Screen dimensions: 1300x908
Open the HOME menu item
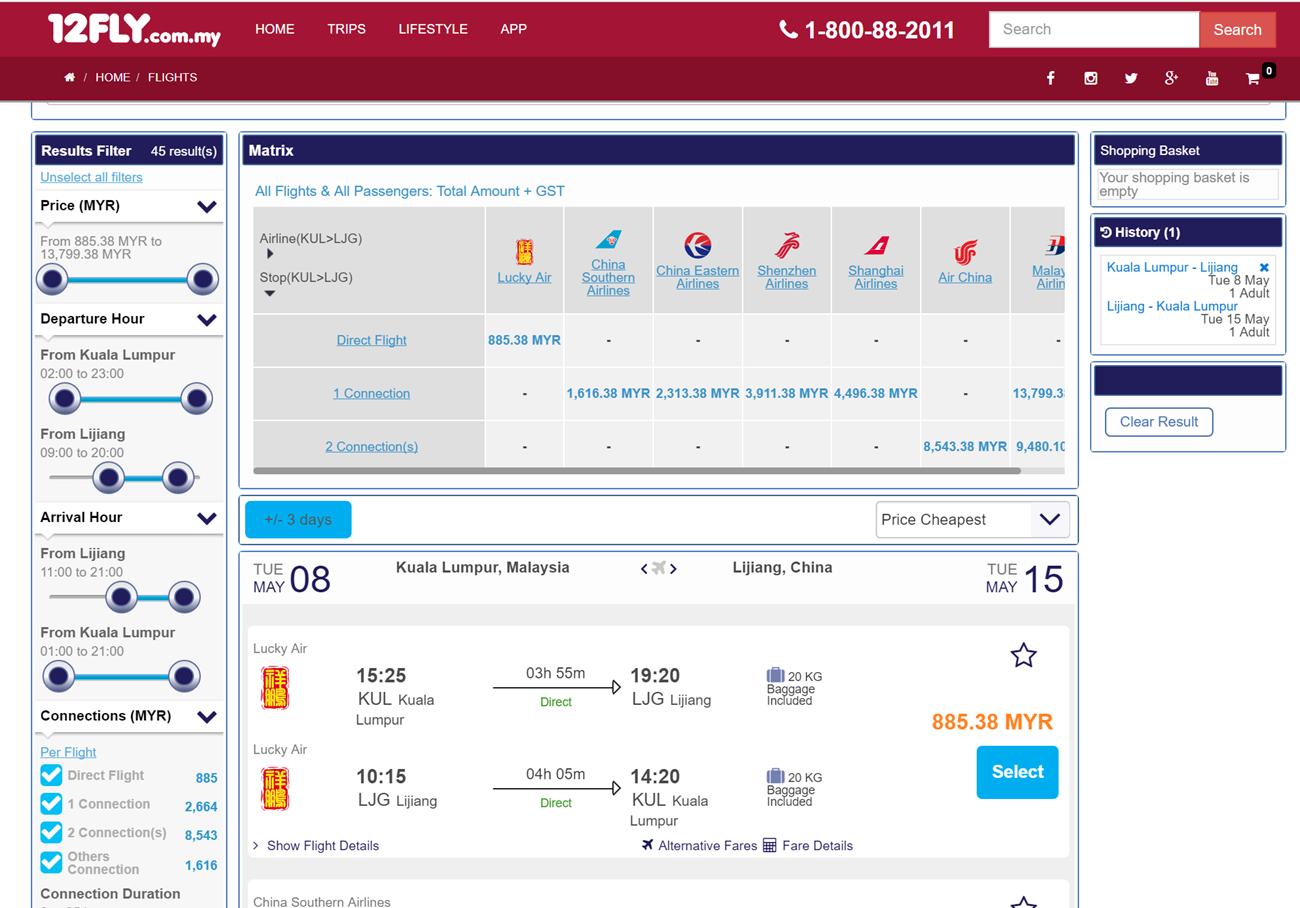click(275, 29)
